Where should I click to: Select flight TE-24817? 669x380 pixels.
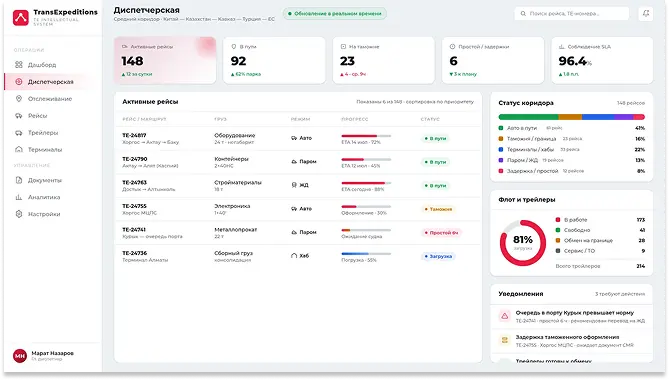tap(298, 139)
